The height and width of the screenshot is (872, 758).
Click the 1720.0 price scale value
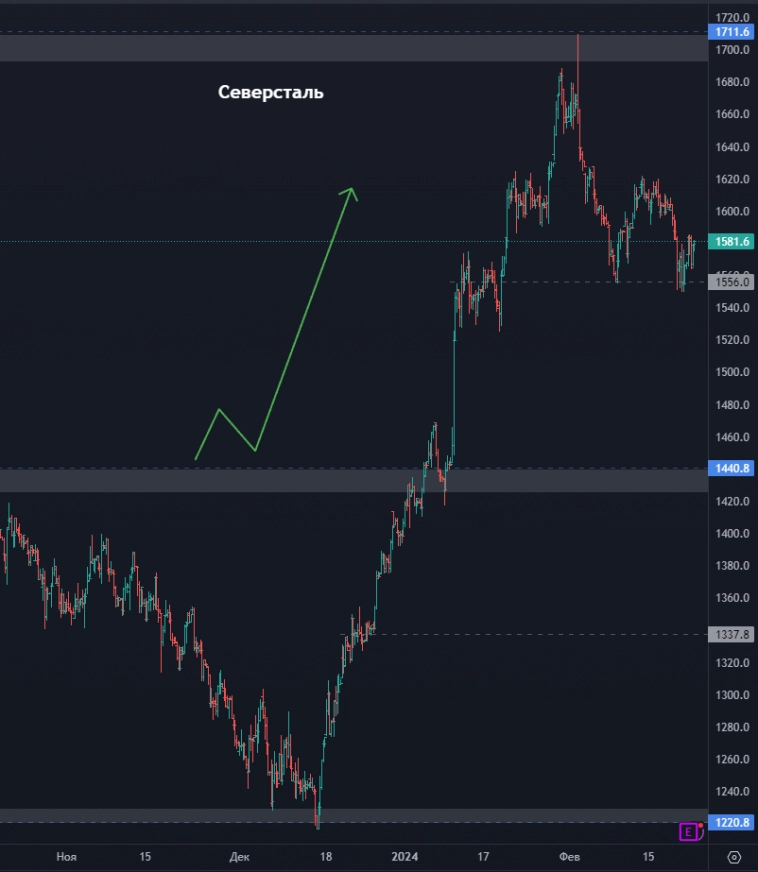[x=732, y=17]
